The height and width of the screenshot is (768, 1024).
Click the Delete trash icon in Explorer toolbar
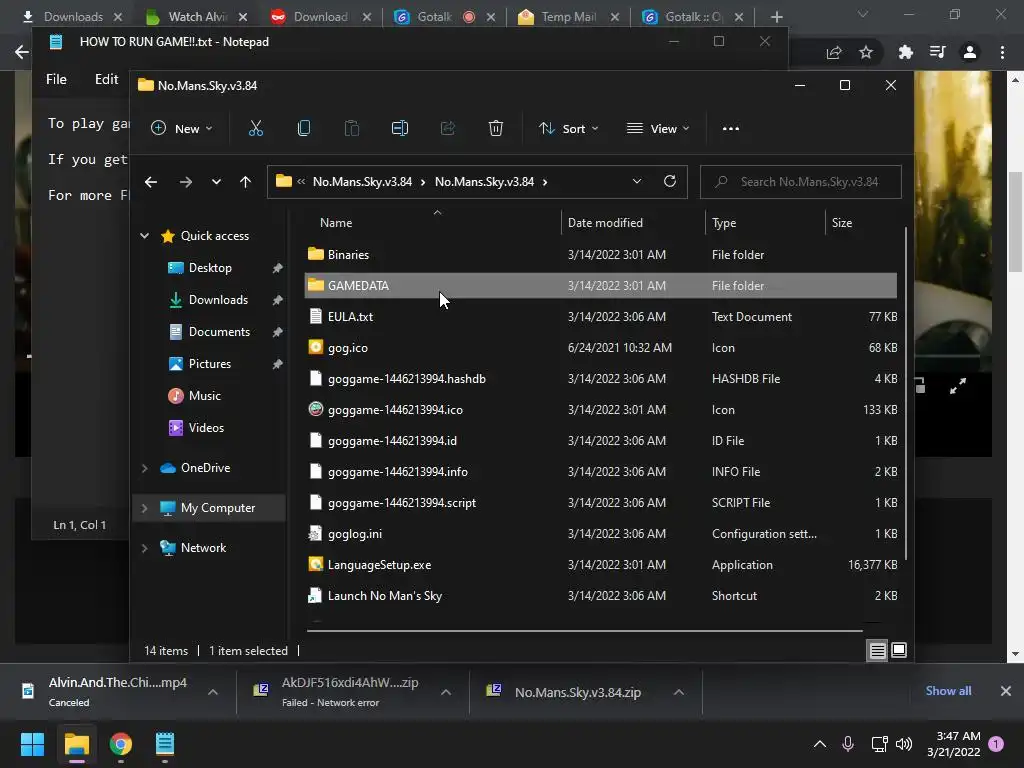496,129
